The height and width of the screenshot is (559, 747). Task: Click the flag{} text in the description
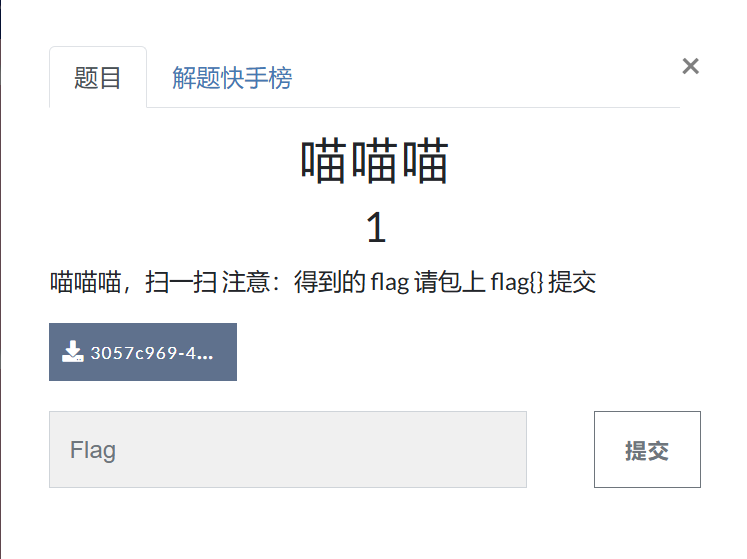(x=517, y=282)
